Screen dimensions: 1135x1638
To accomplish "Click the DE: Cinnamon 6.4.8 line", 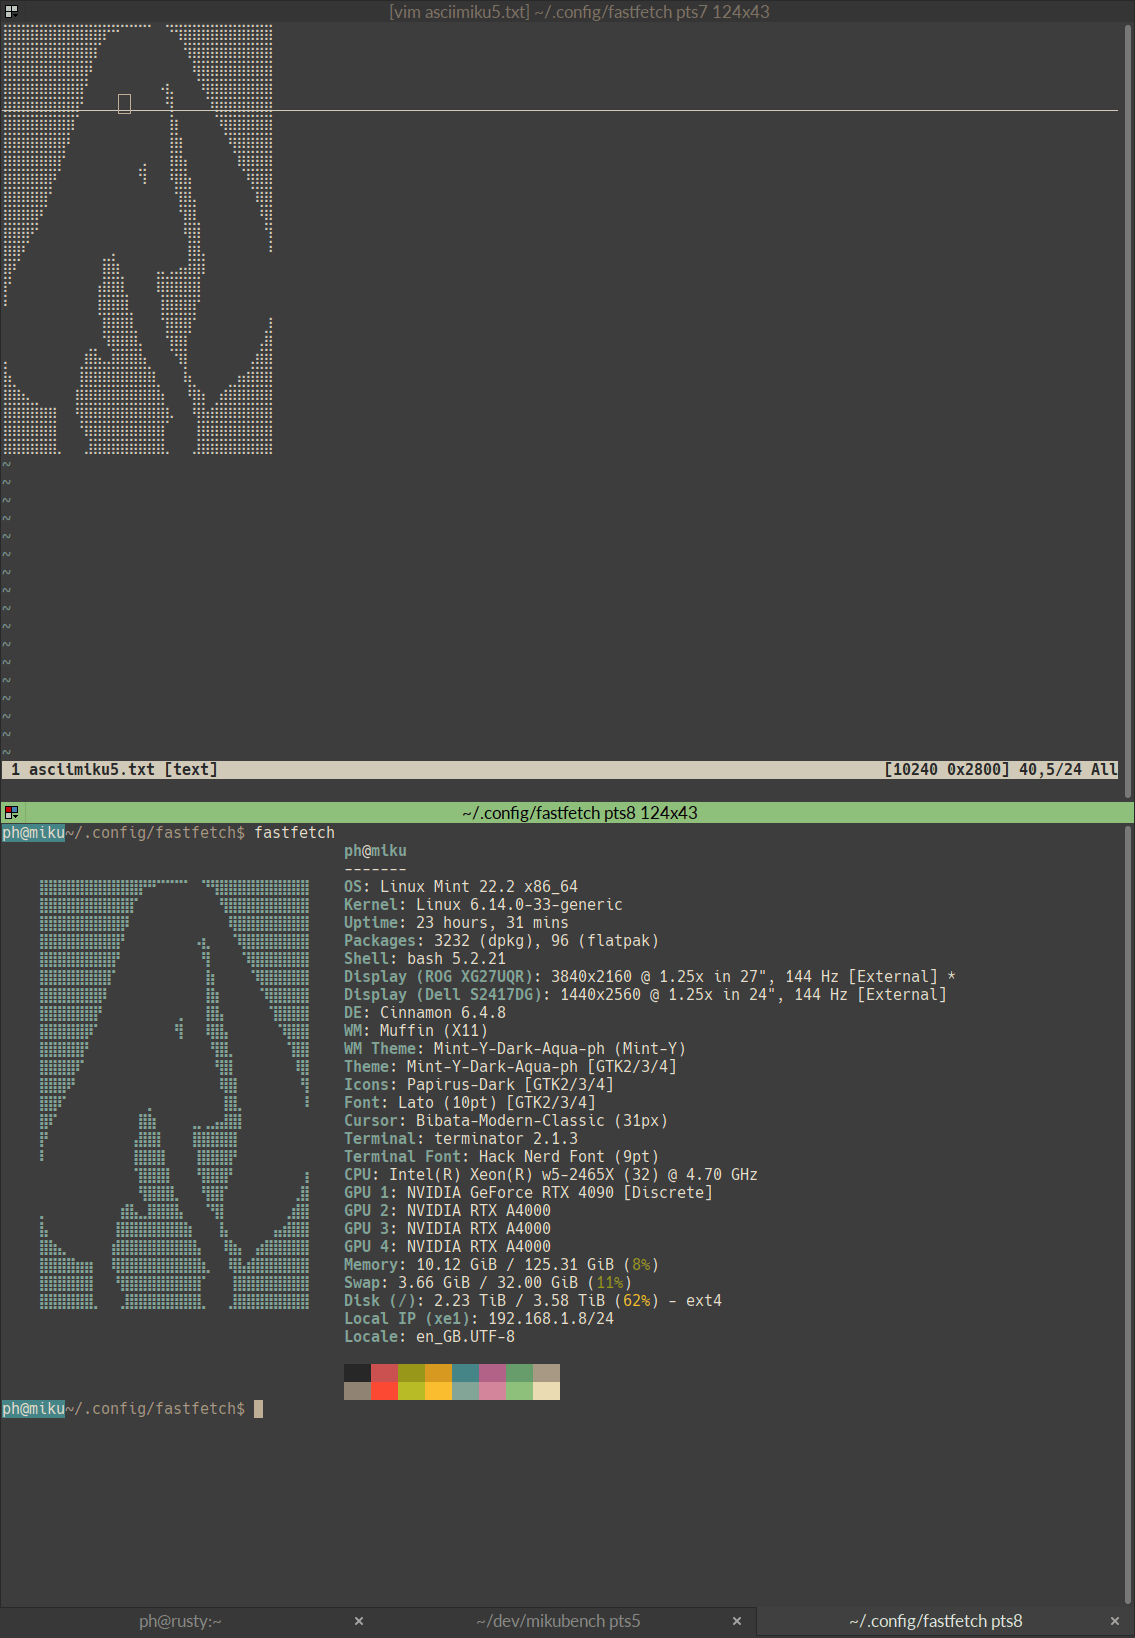I will pyautogui.click(x=425, y=1013).
